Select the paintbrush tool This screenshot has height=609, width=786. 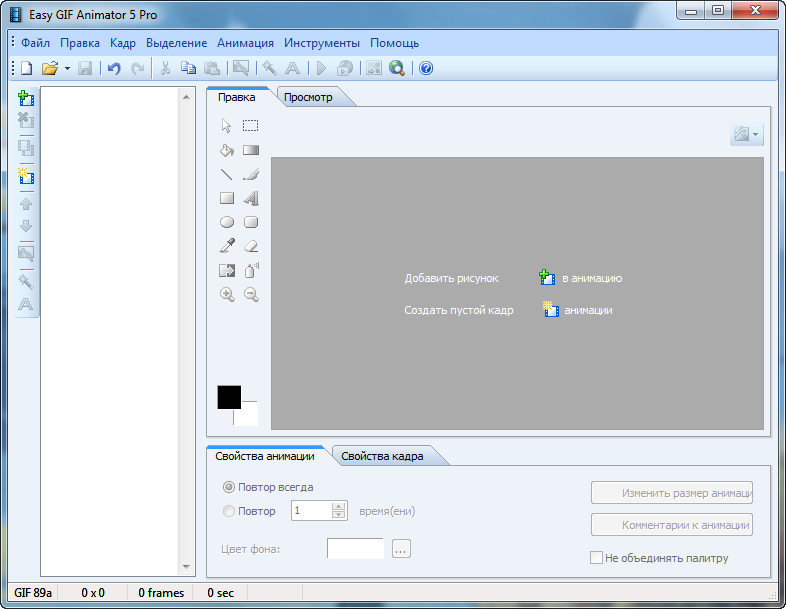[x=251, y=174]
